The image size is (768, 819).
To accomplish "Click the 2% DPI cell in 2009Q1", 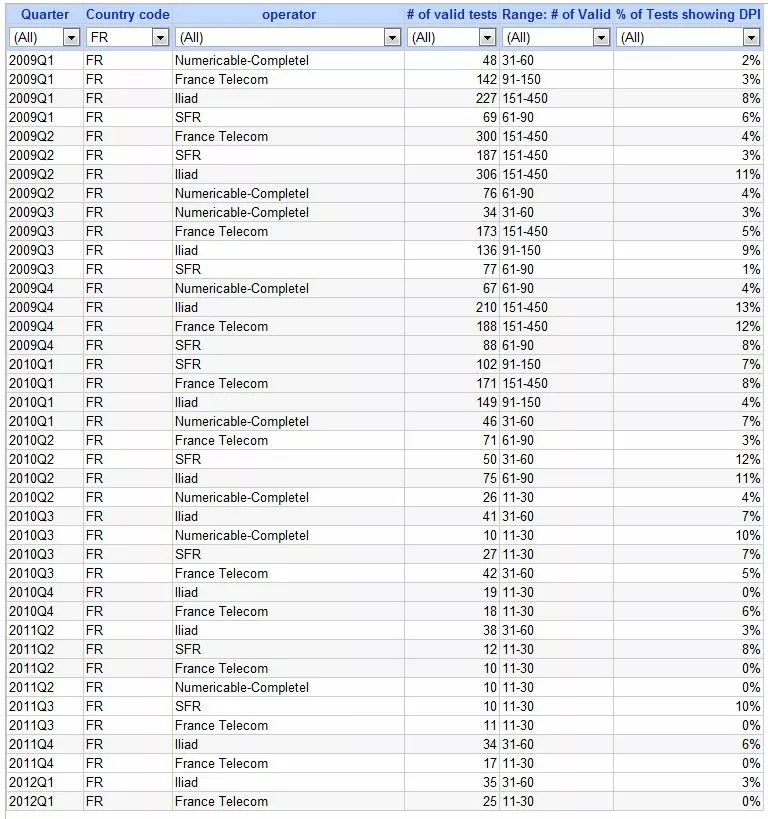I will [x=751, y=61].
